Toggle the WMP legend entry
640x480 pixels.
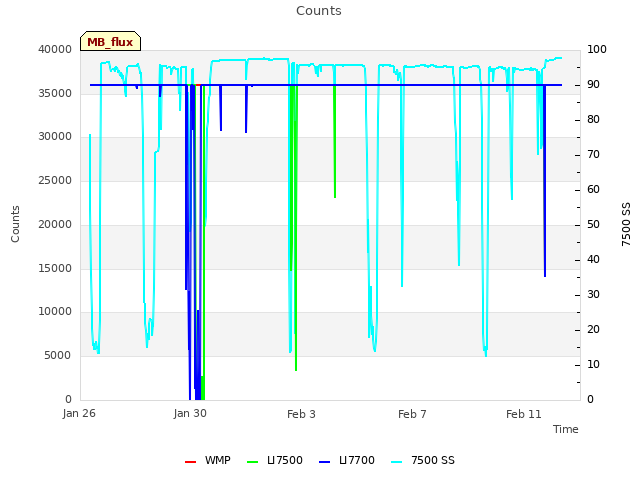[x=208, y=460]
